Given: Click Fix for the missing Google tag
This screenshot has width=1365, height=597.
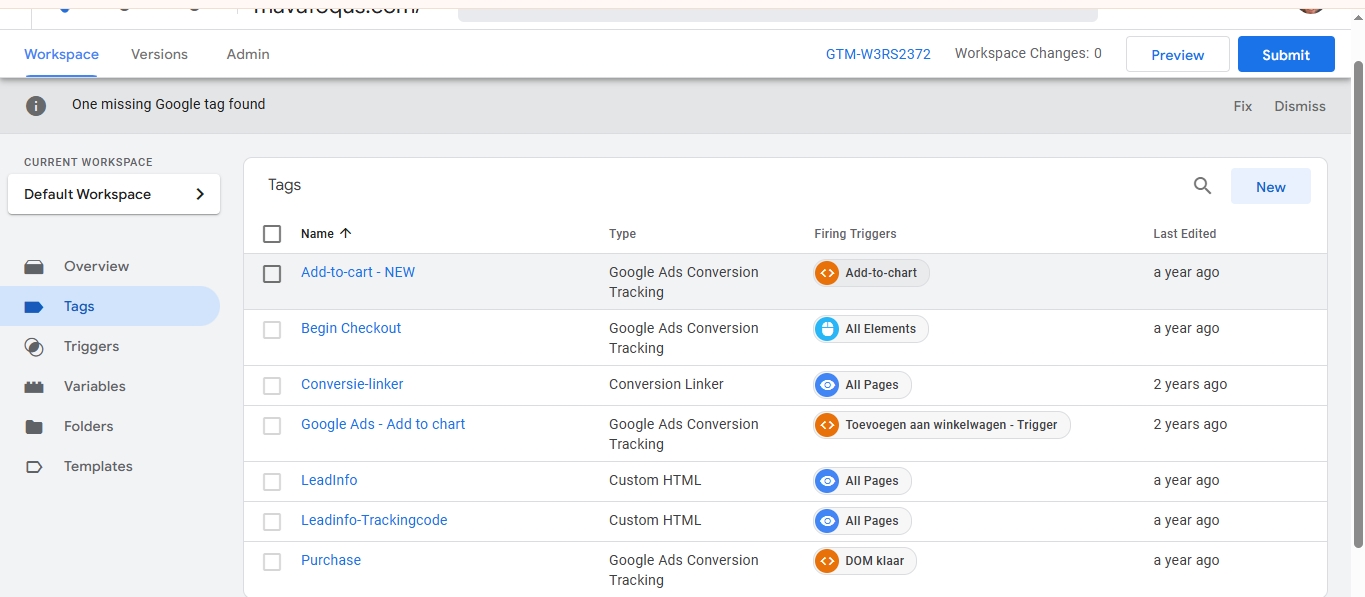Looking at the screenshot, I should pos(1243,106).
